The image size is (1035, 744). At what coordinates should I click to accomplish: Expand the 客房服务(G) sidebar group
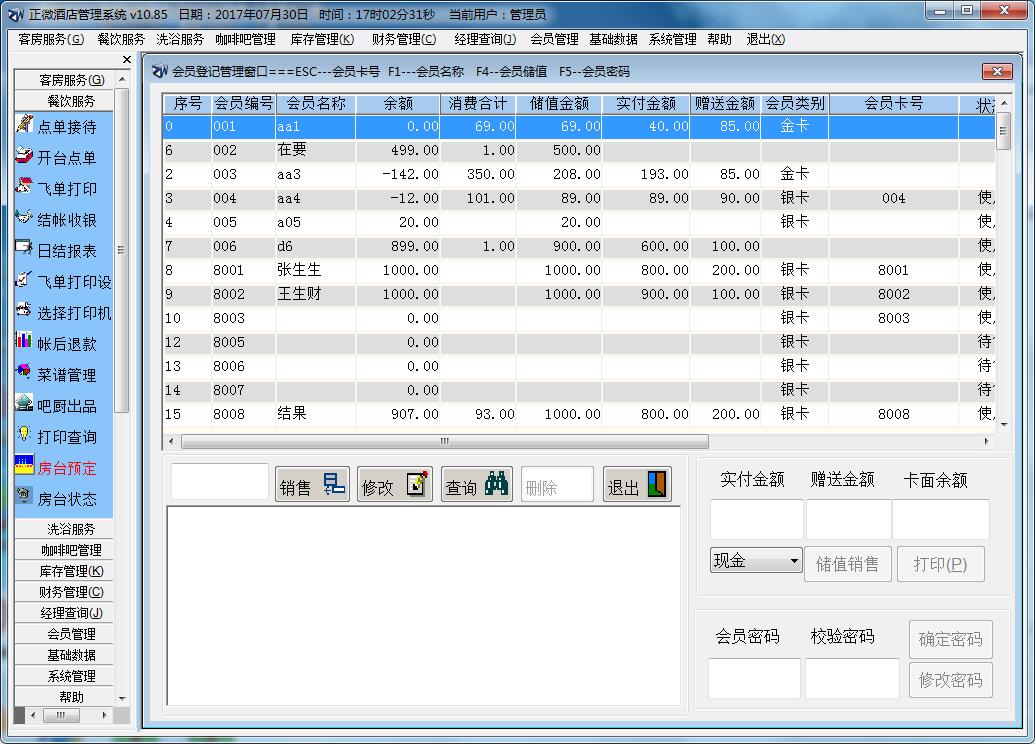(x=64, y=80)
